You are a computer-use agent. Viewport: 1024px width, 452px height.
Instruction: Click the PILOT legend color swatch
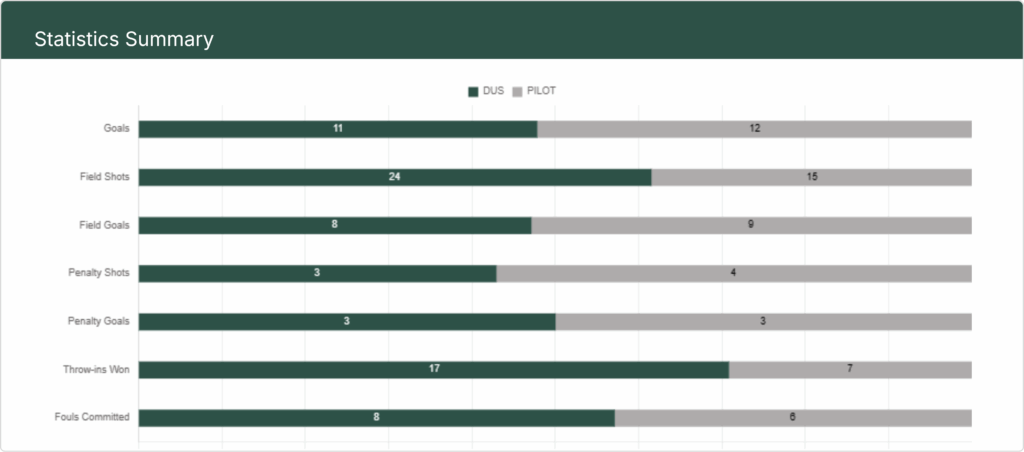(517, 92)
